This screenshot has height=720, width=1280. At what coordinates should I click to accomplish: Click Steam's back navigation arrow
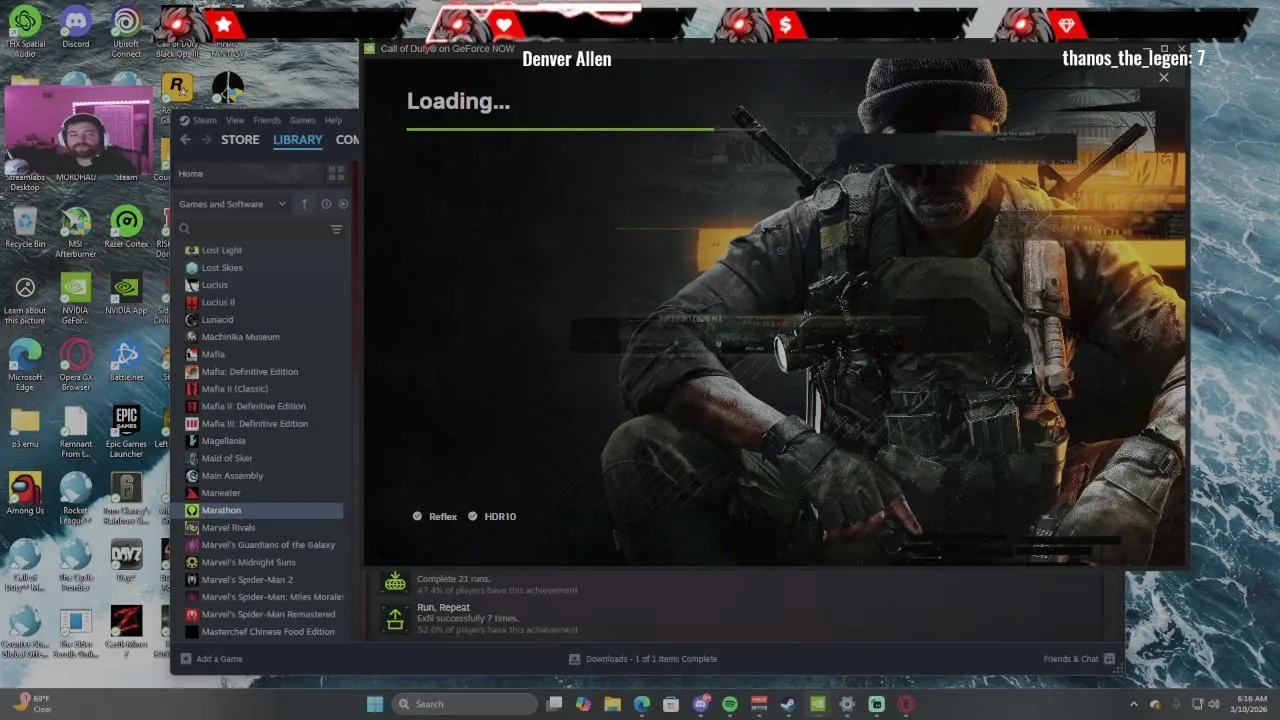(185, 140)
